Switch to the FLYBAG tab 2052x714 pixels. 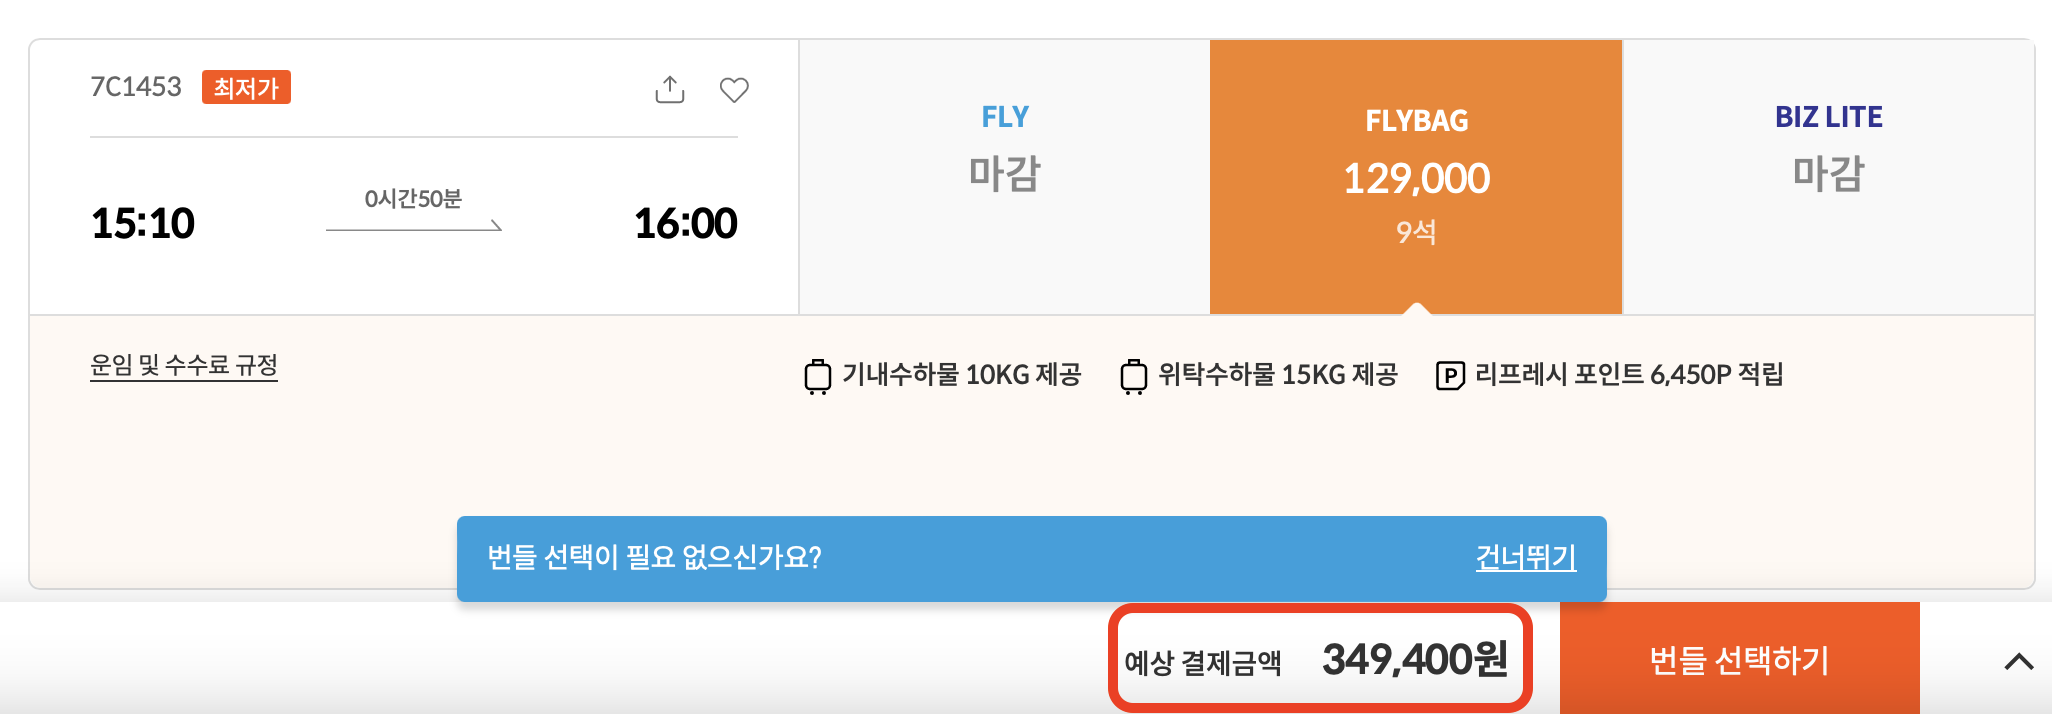tap(1416, 120)
